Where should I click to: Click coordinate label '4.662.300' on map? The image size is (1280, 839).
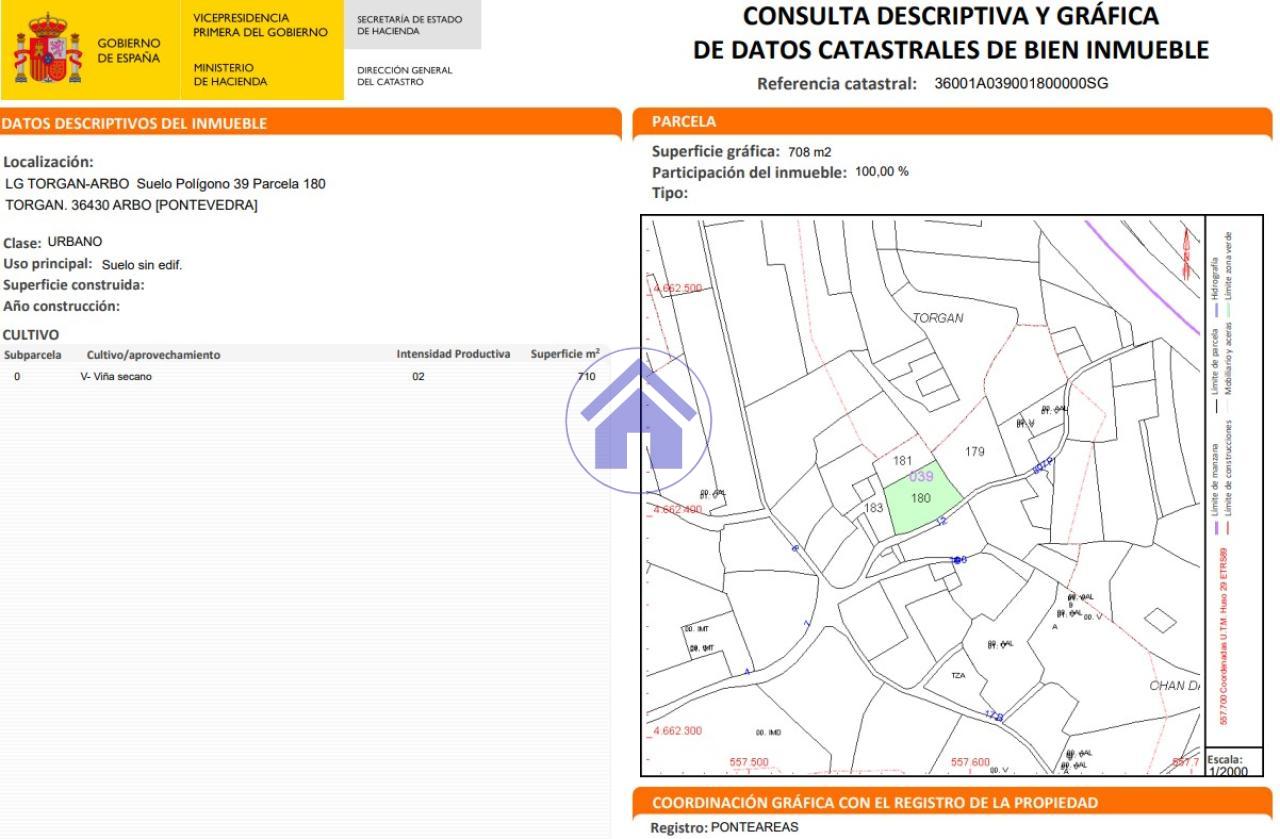(x=678, y=730)
